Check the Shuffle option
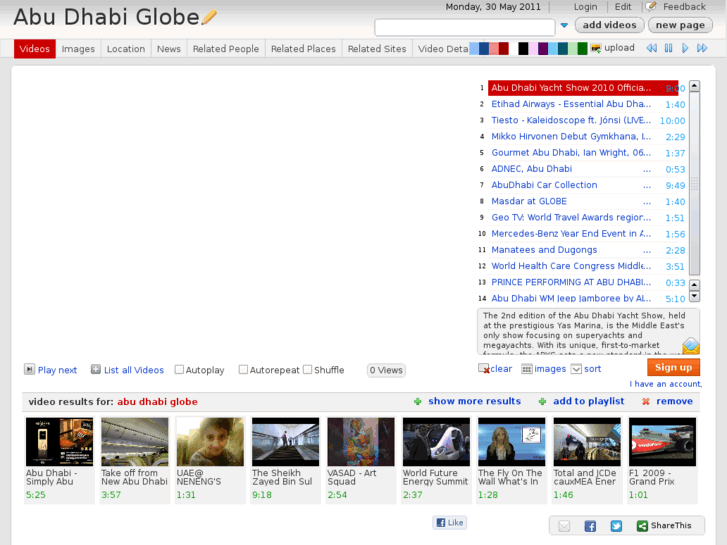The height and width of the screenshot is (545, 727). [x=307, y=370]
